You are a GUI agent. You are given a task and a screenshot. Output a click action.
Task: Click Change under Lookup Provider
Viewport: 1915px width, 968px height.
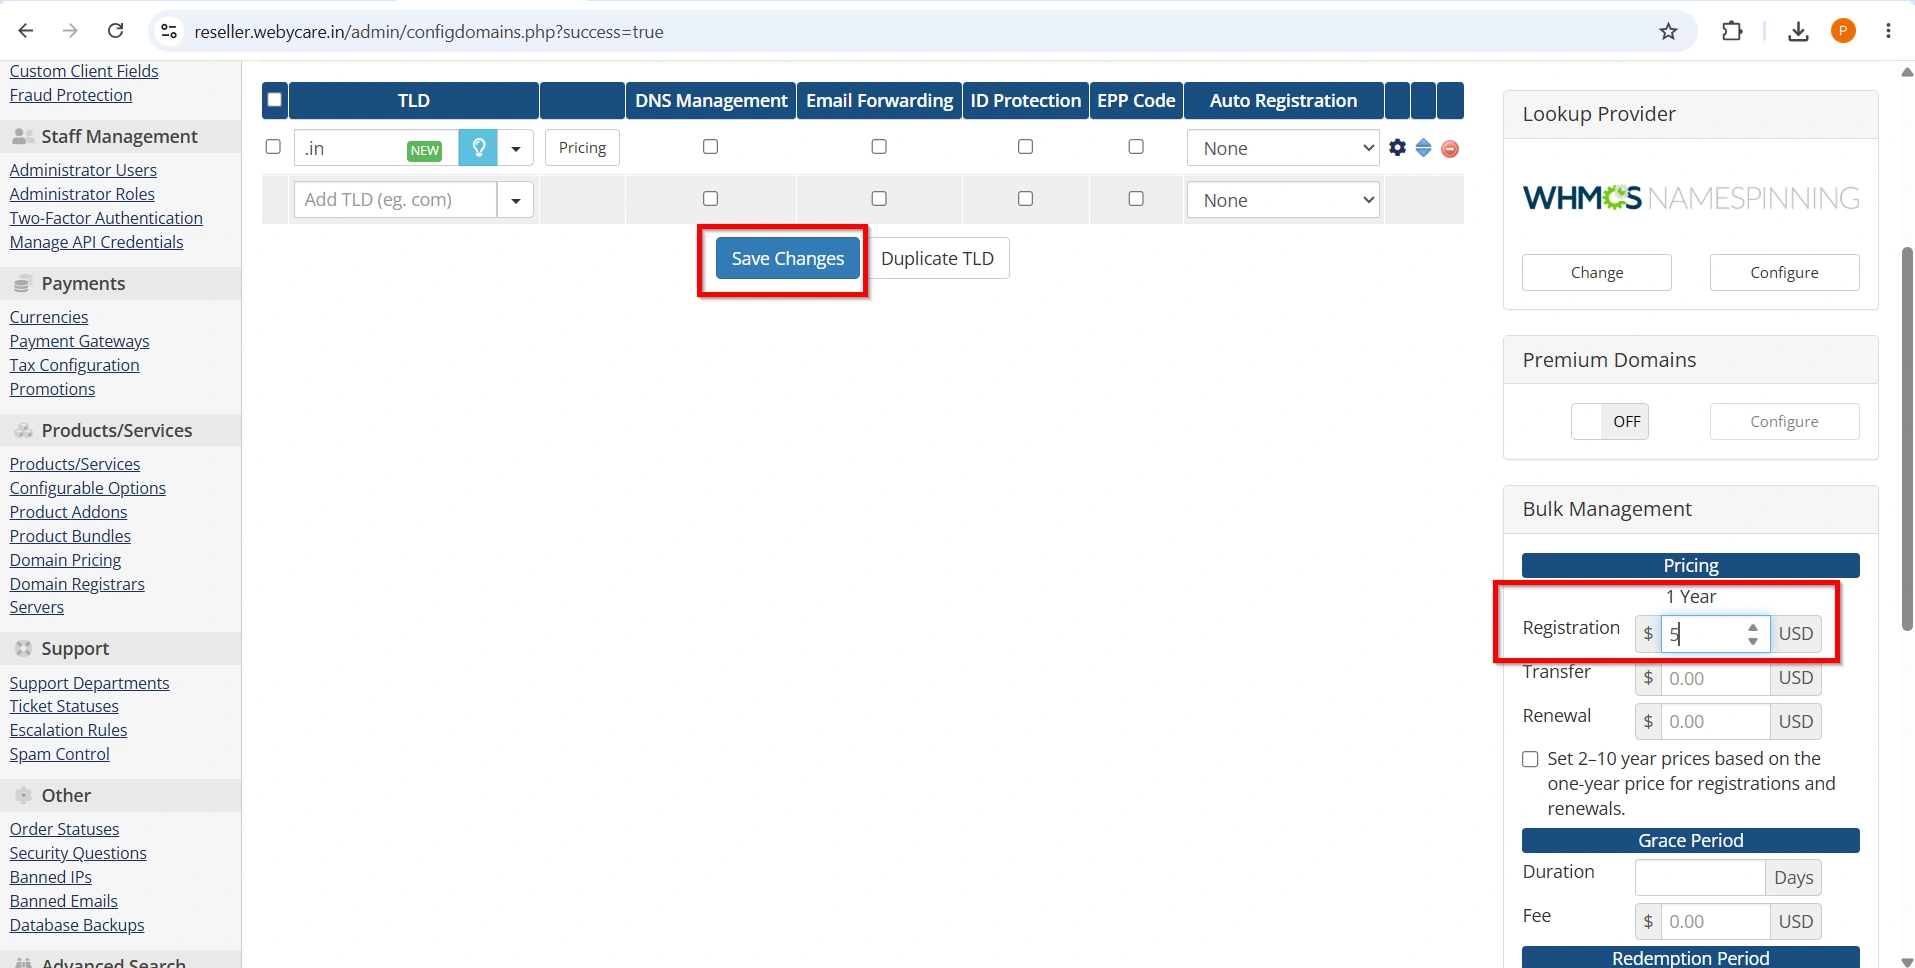(1597, 272)
